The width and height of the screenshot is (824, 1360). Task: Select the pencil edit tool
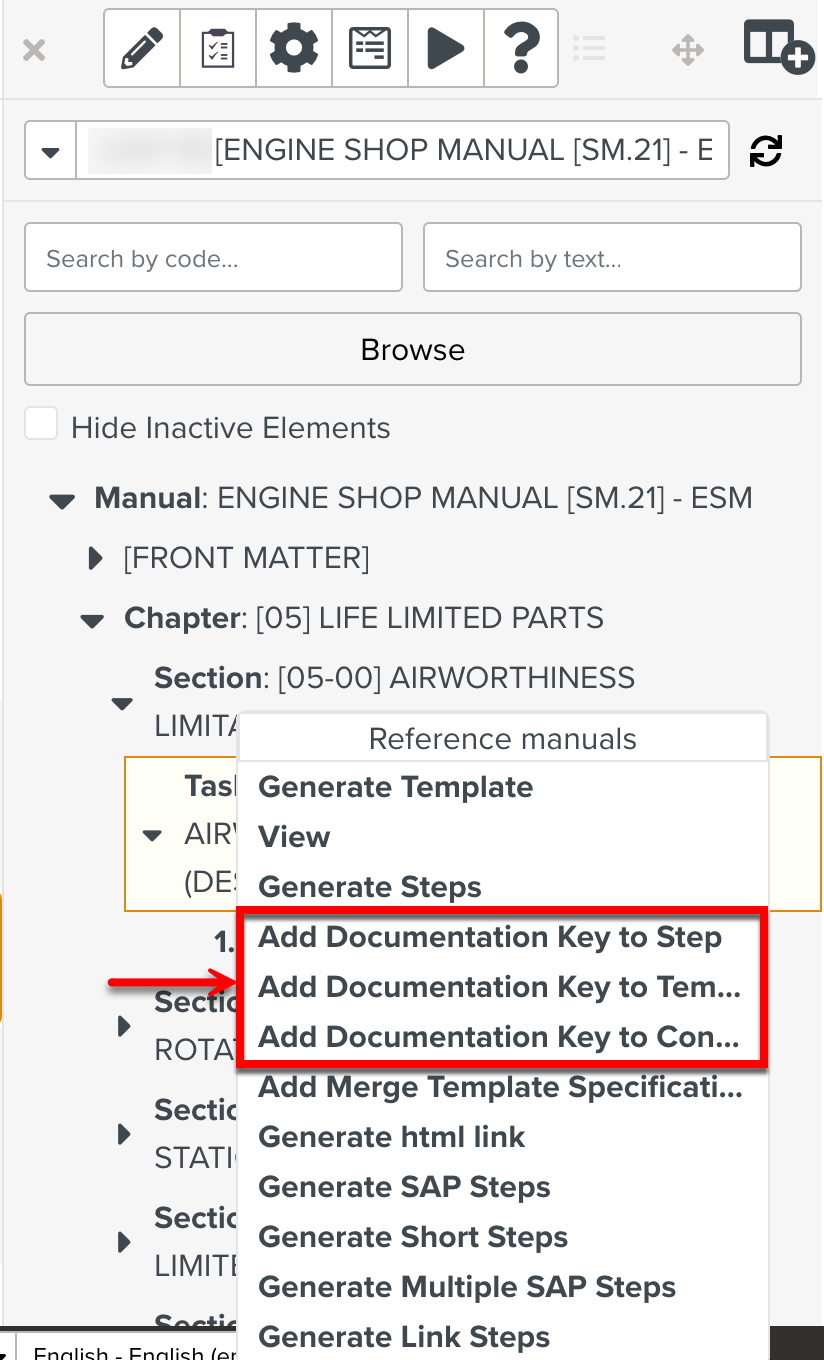click(x=141, y=47)
